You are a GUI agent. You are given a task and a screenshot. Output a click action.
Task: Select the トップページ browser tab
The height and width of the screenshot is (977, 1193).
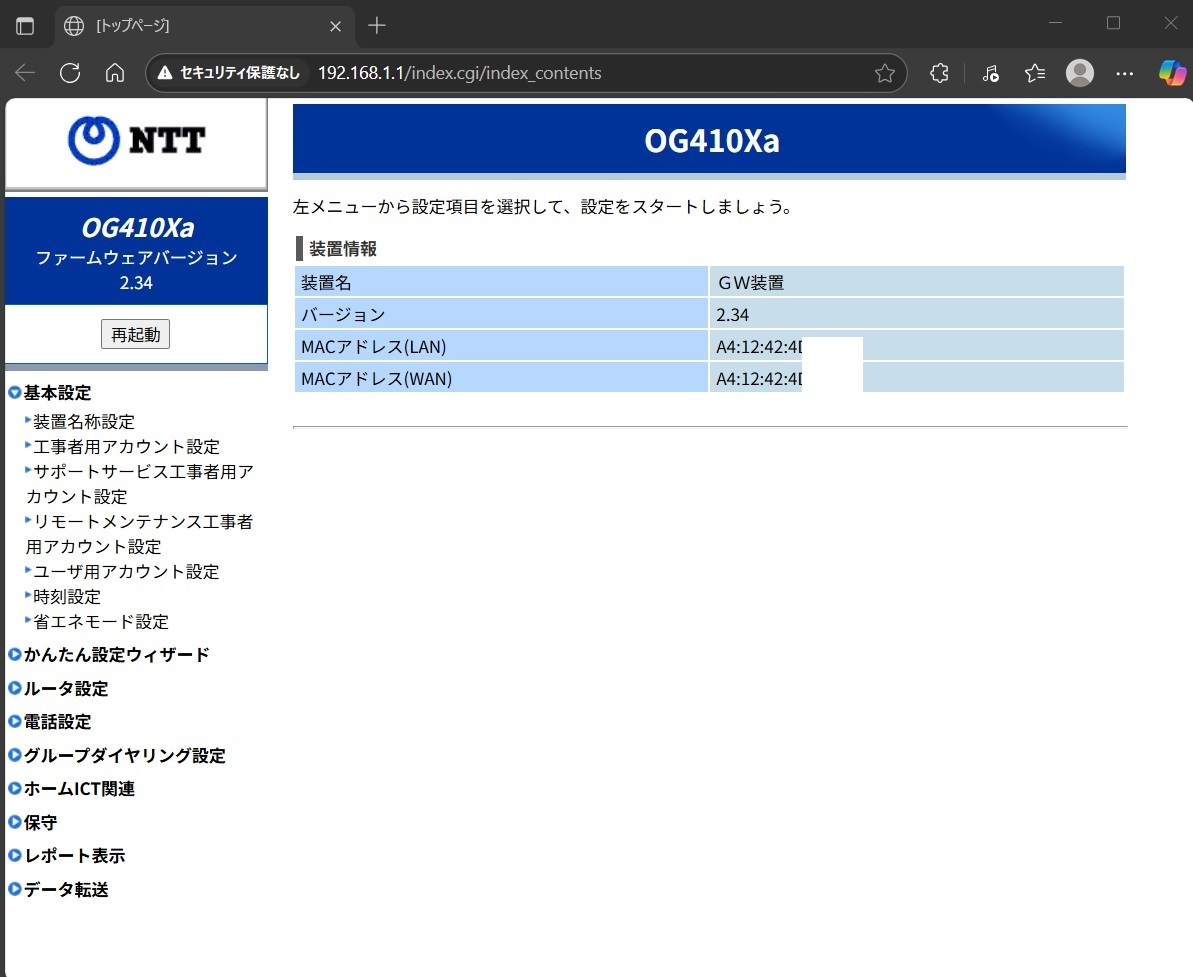pyautogui.click(x=205, y=27)
